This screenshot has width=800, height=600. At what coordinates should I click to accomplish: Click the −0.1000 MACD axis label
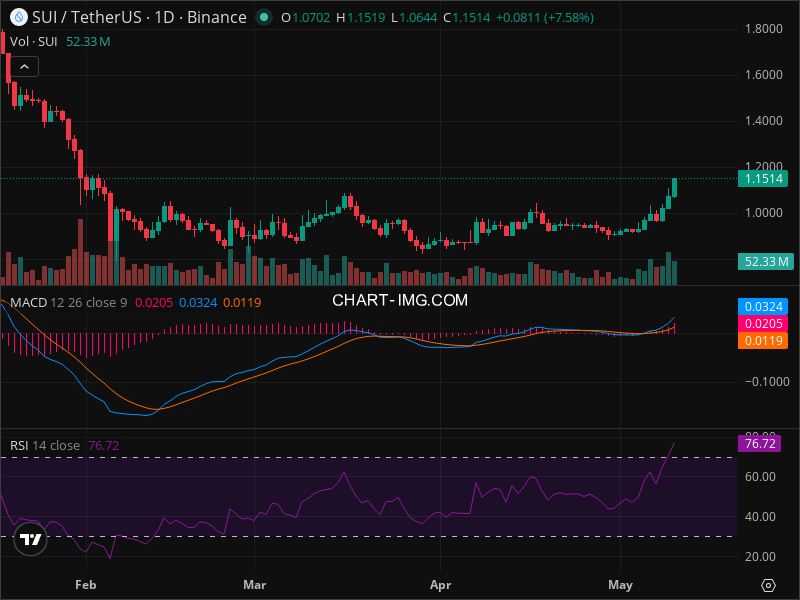767,382
